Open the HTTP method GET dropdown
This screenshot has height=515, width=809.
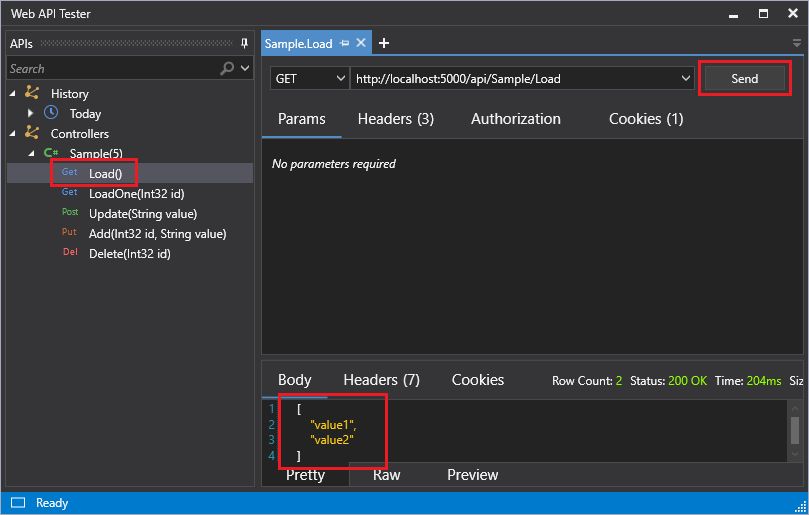308,79
